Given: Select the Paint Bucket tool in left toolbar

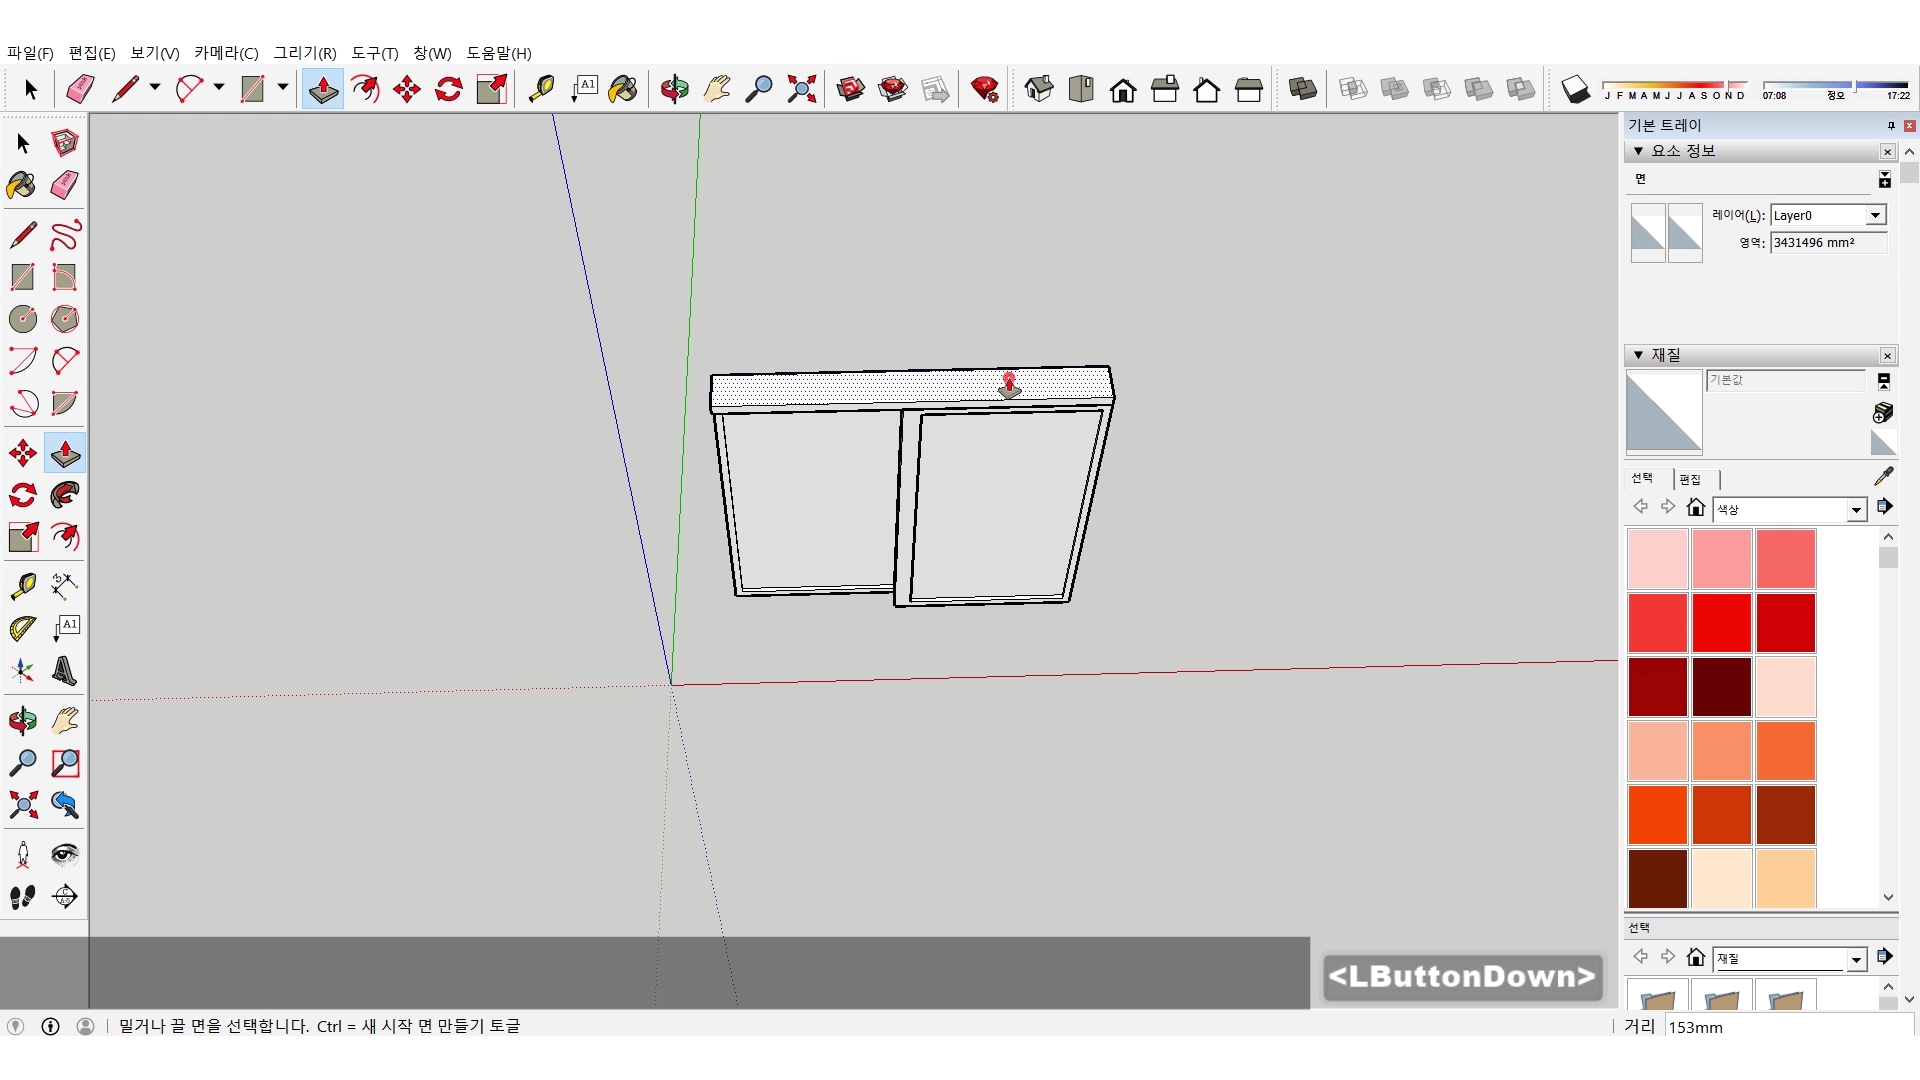Looking at the screenshot, I should click(x=22, y=185).
